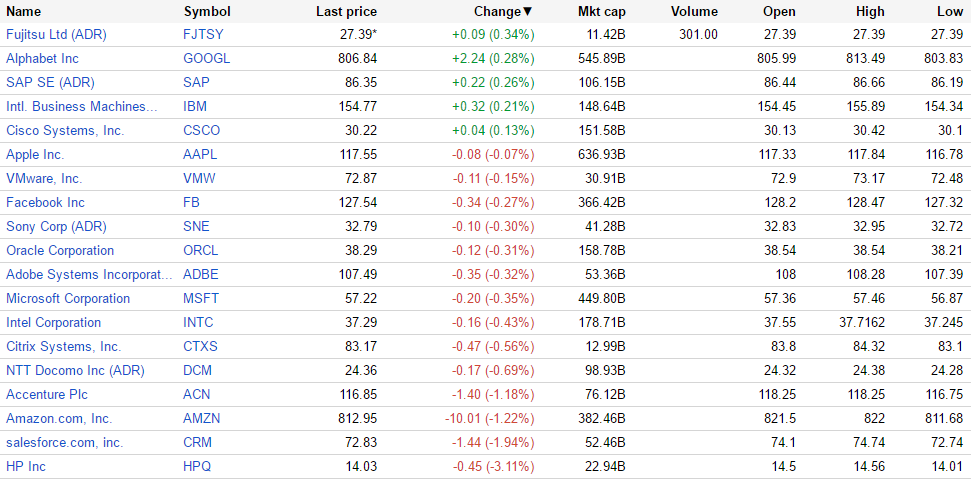Sort by the Mkt cap header
The image size is (971, 482).
click(x=602, y=11)
